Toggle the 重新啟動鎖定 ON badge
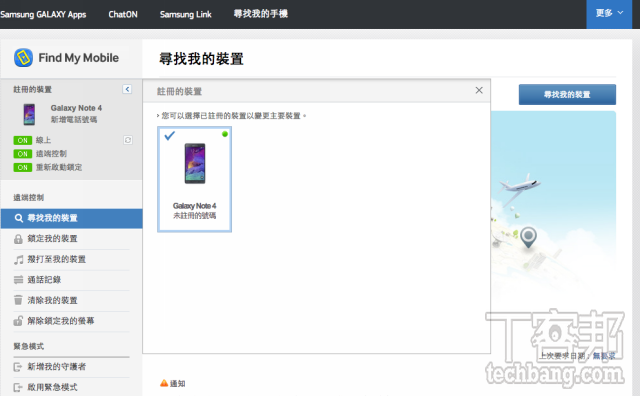Image resolution: width=640 pixels, height=396 pixels. pyautogui.click(x=22, y=167)
